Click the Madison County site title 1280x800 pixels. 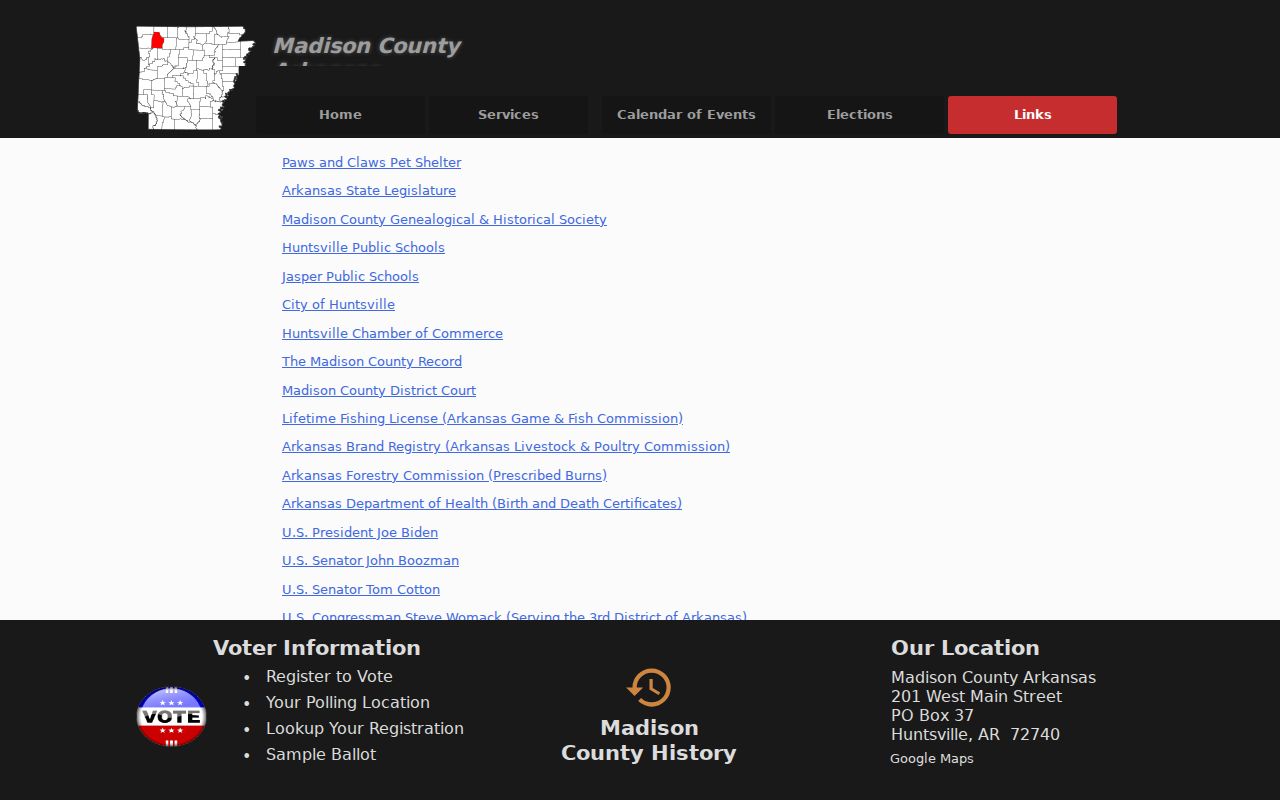[367, 46]
